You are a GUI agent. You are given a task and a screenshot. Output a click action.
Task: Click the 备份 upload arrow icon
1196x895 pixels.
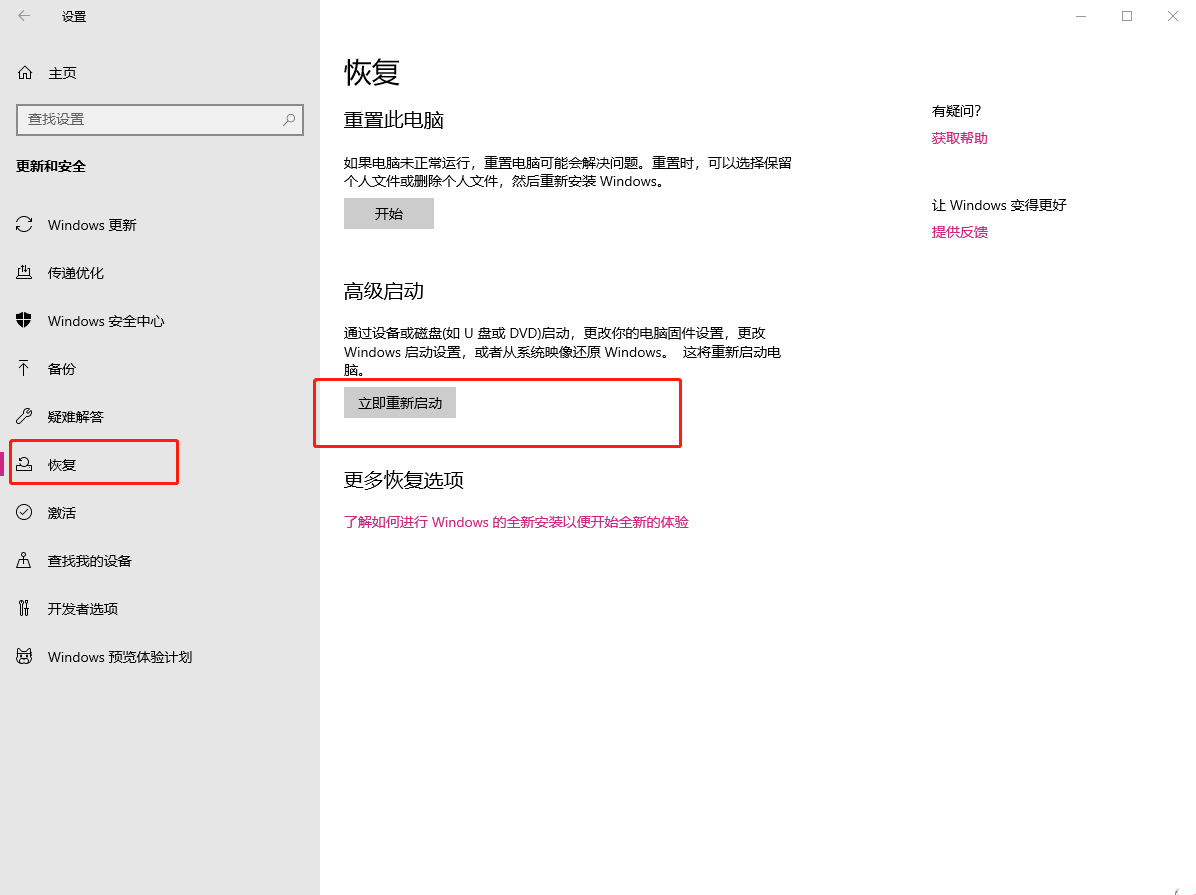[24, 369]
